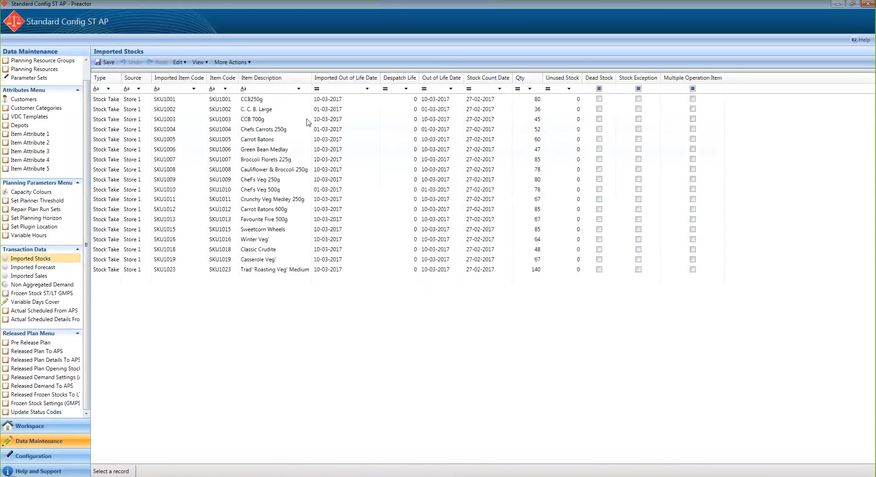Toggle Stock Exception checkbox for SKU1003 row

tap(638, 119)
